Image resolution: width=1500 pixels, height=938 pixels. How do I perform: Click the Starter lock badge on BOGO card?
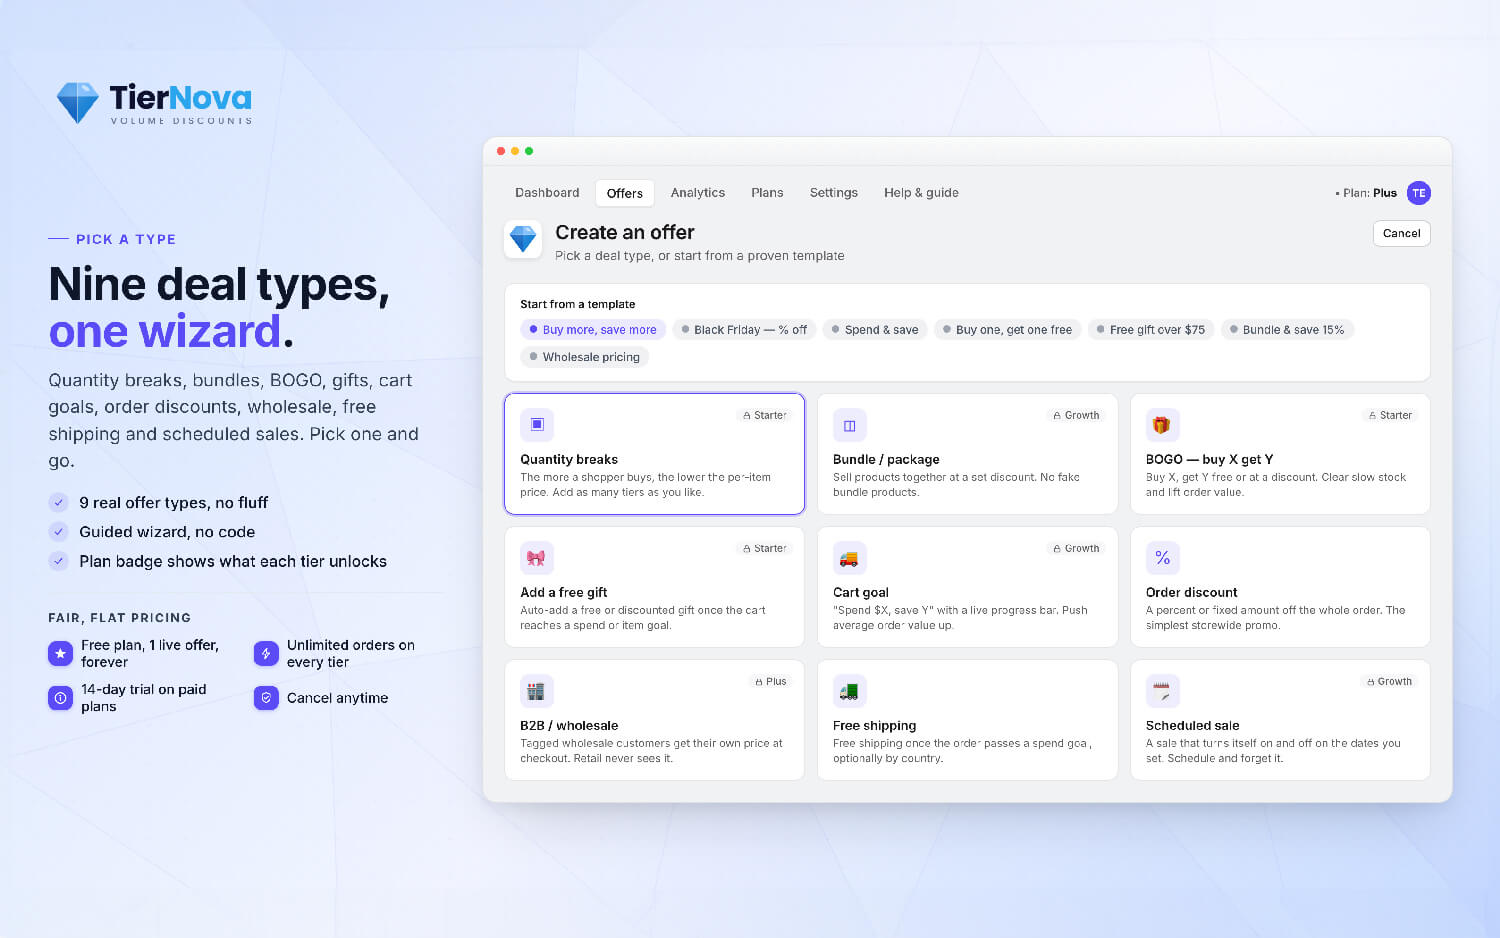tap(1390, 415)
